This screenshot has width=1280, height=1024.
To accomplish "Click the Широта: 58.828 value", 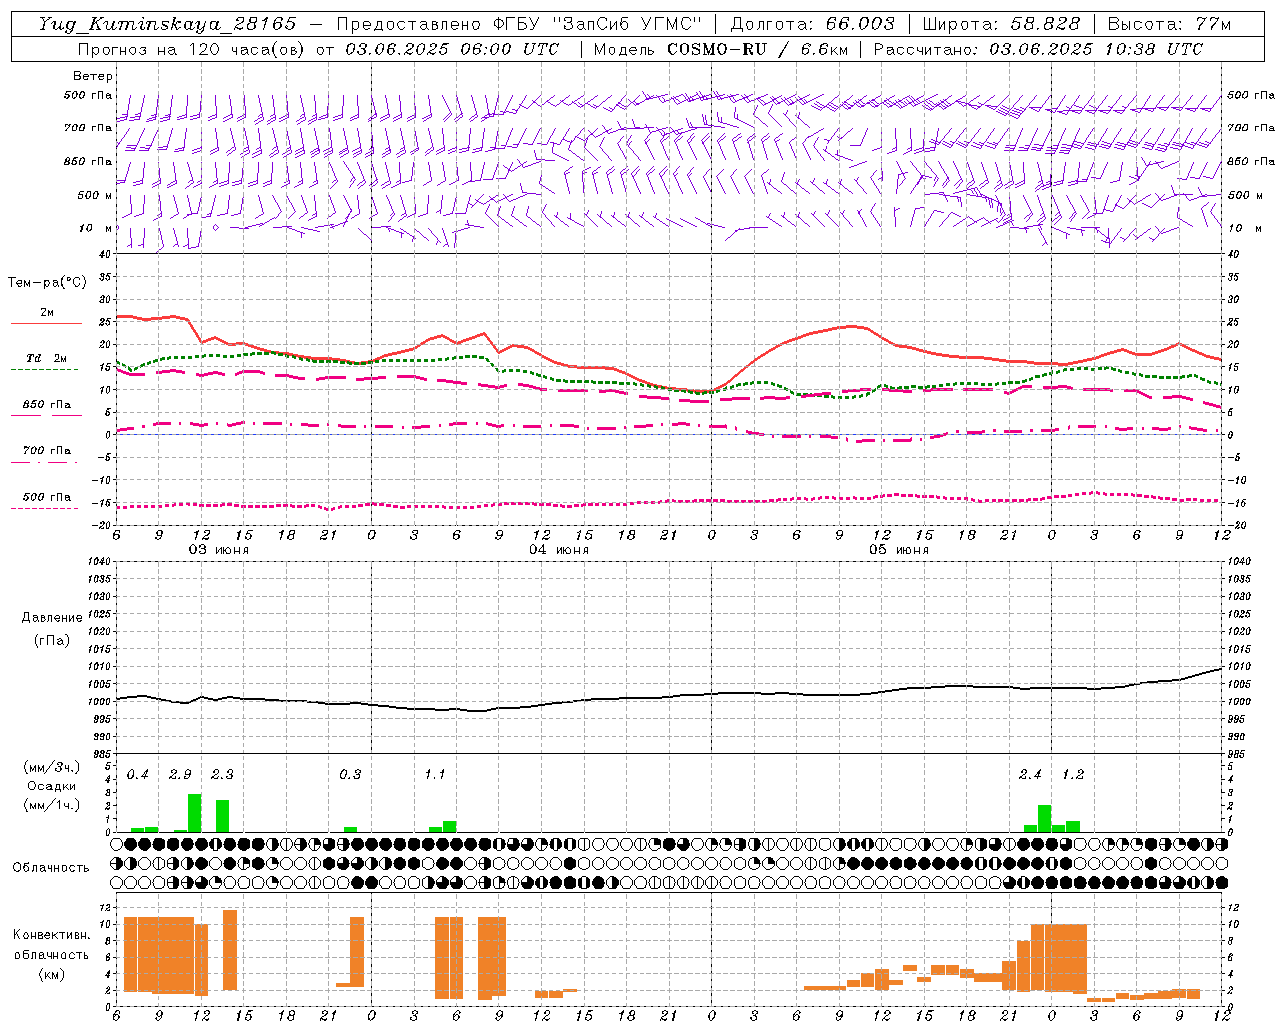I will (x=1002, y=24).
